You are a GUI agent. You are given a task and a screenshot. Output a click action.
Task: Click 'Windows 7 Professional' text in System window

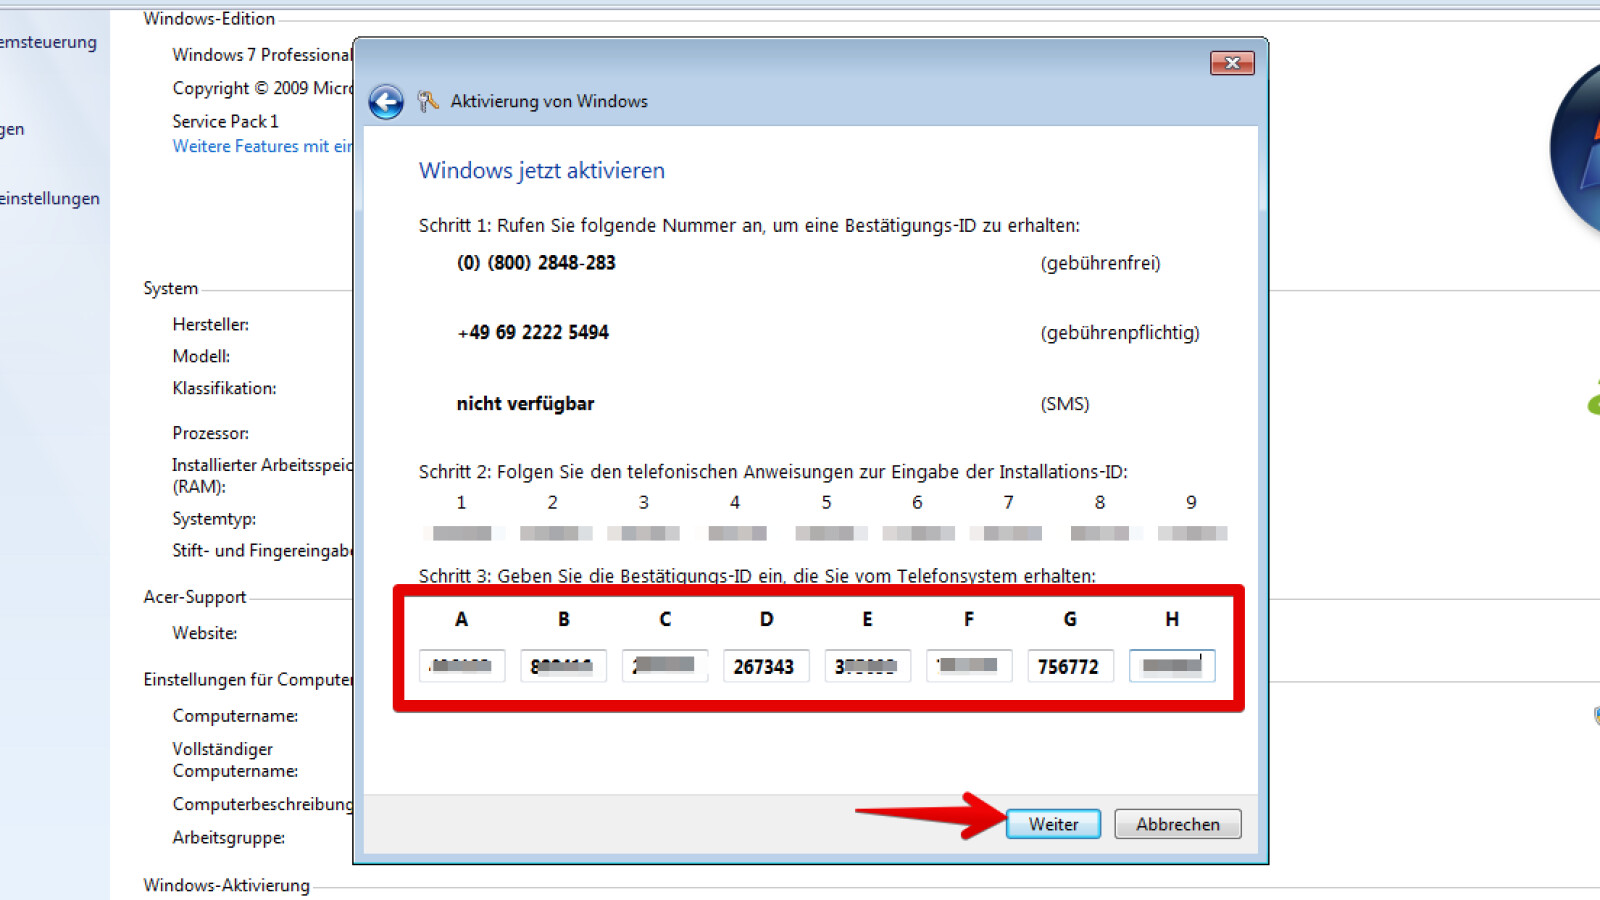coord(262,55)
